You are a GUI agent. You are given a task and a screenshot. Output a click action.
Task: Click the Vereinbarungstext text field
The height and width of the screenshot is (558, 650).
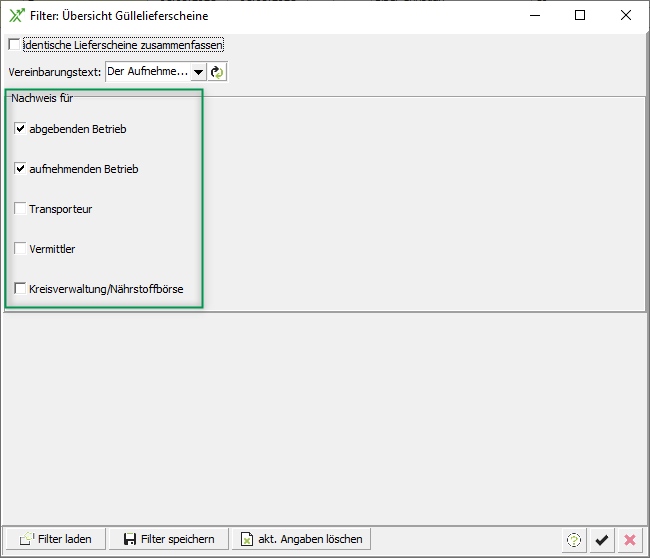pos(147,72)
